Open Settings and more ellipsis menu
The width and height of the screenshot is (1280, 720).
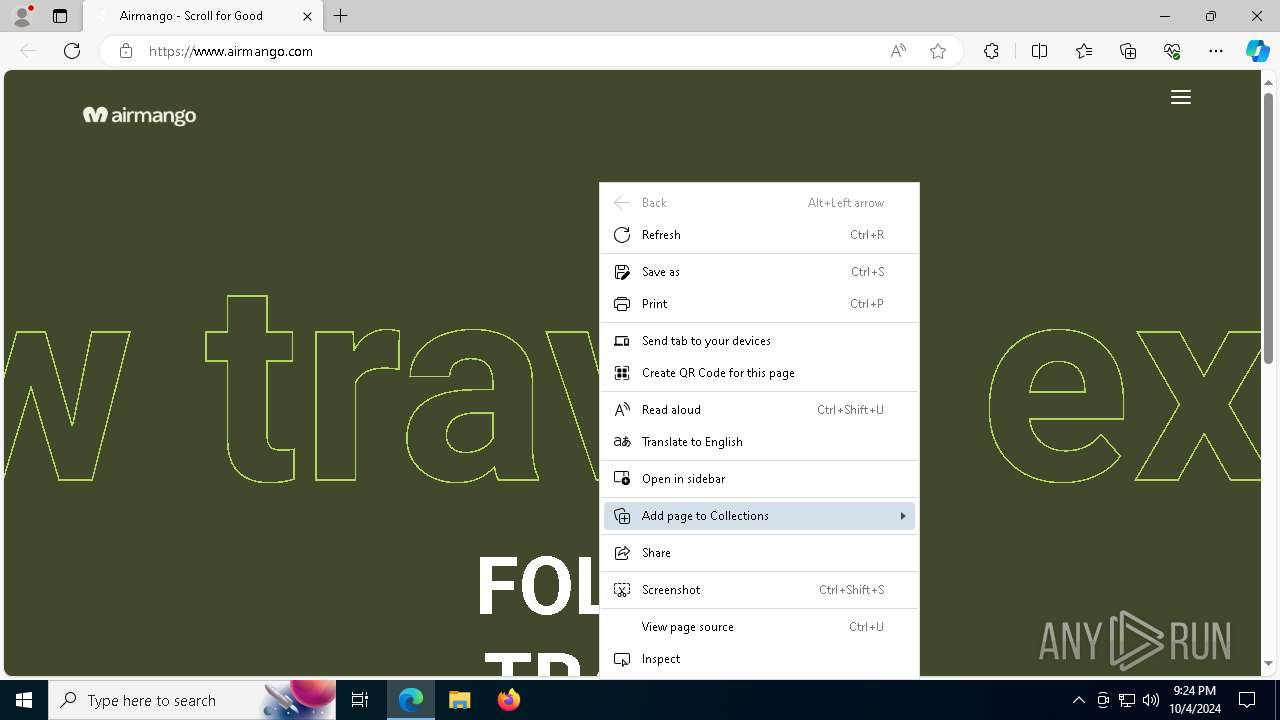(x=1216, y=51)
